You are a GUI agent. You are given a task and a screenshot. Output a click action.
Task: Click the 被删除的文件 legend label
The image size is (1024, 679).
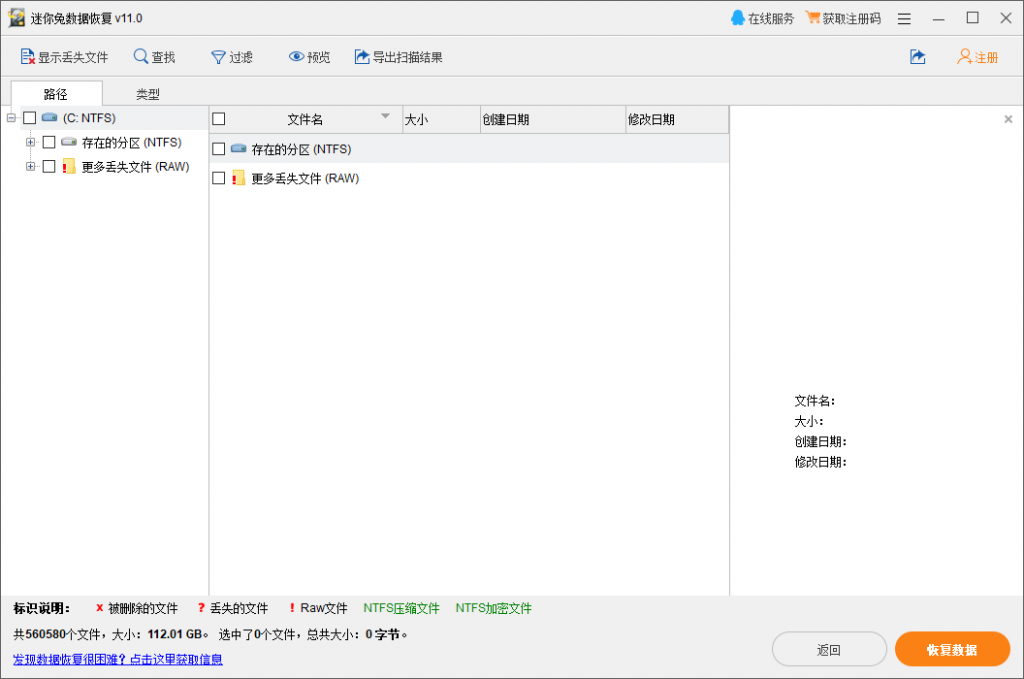[x=142, y=608]
